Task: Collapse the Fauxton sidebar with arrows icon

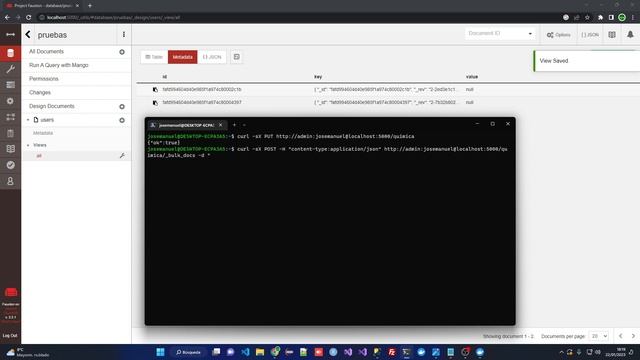Action: click(11, 34)
